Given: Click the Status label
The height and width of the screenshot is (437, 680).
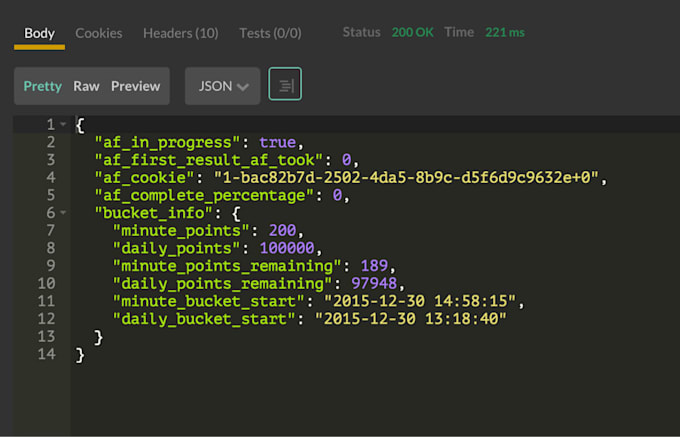Looking at the screenshot, I should point(361,33).
